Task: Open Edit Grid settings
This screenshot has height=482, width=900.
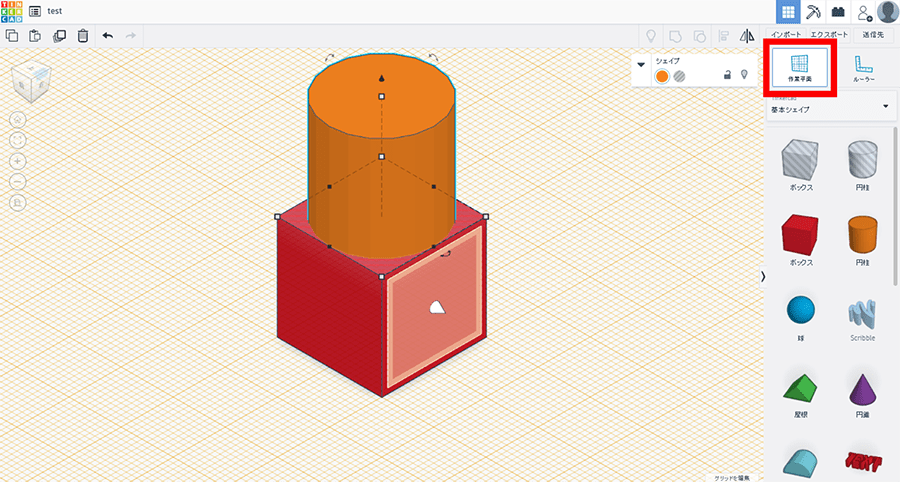Action: (731, 477)
